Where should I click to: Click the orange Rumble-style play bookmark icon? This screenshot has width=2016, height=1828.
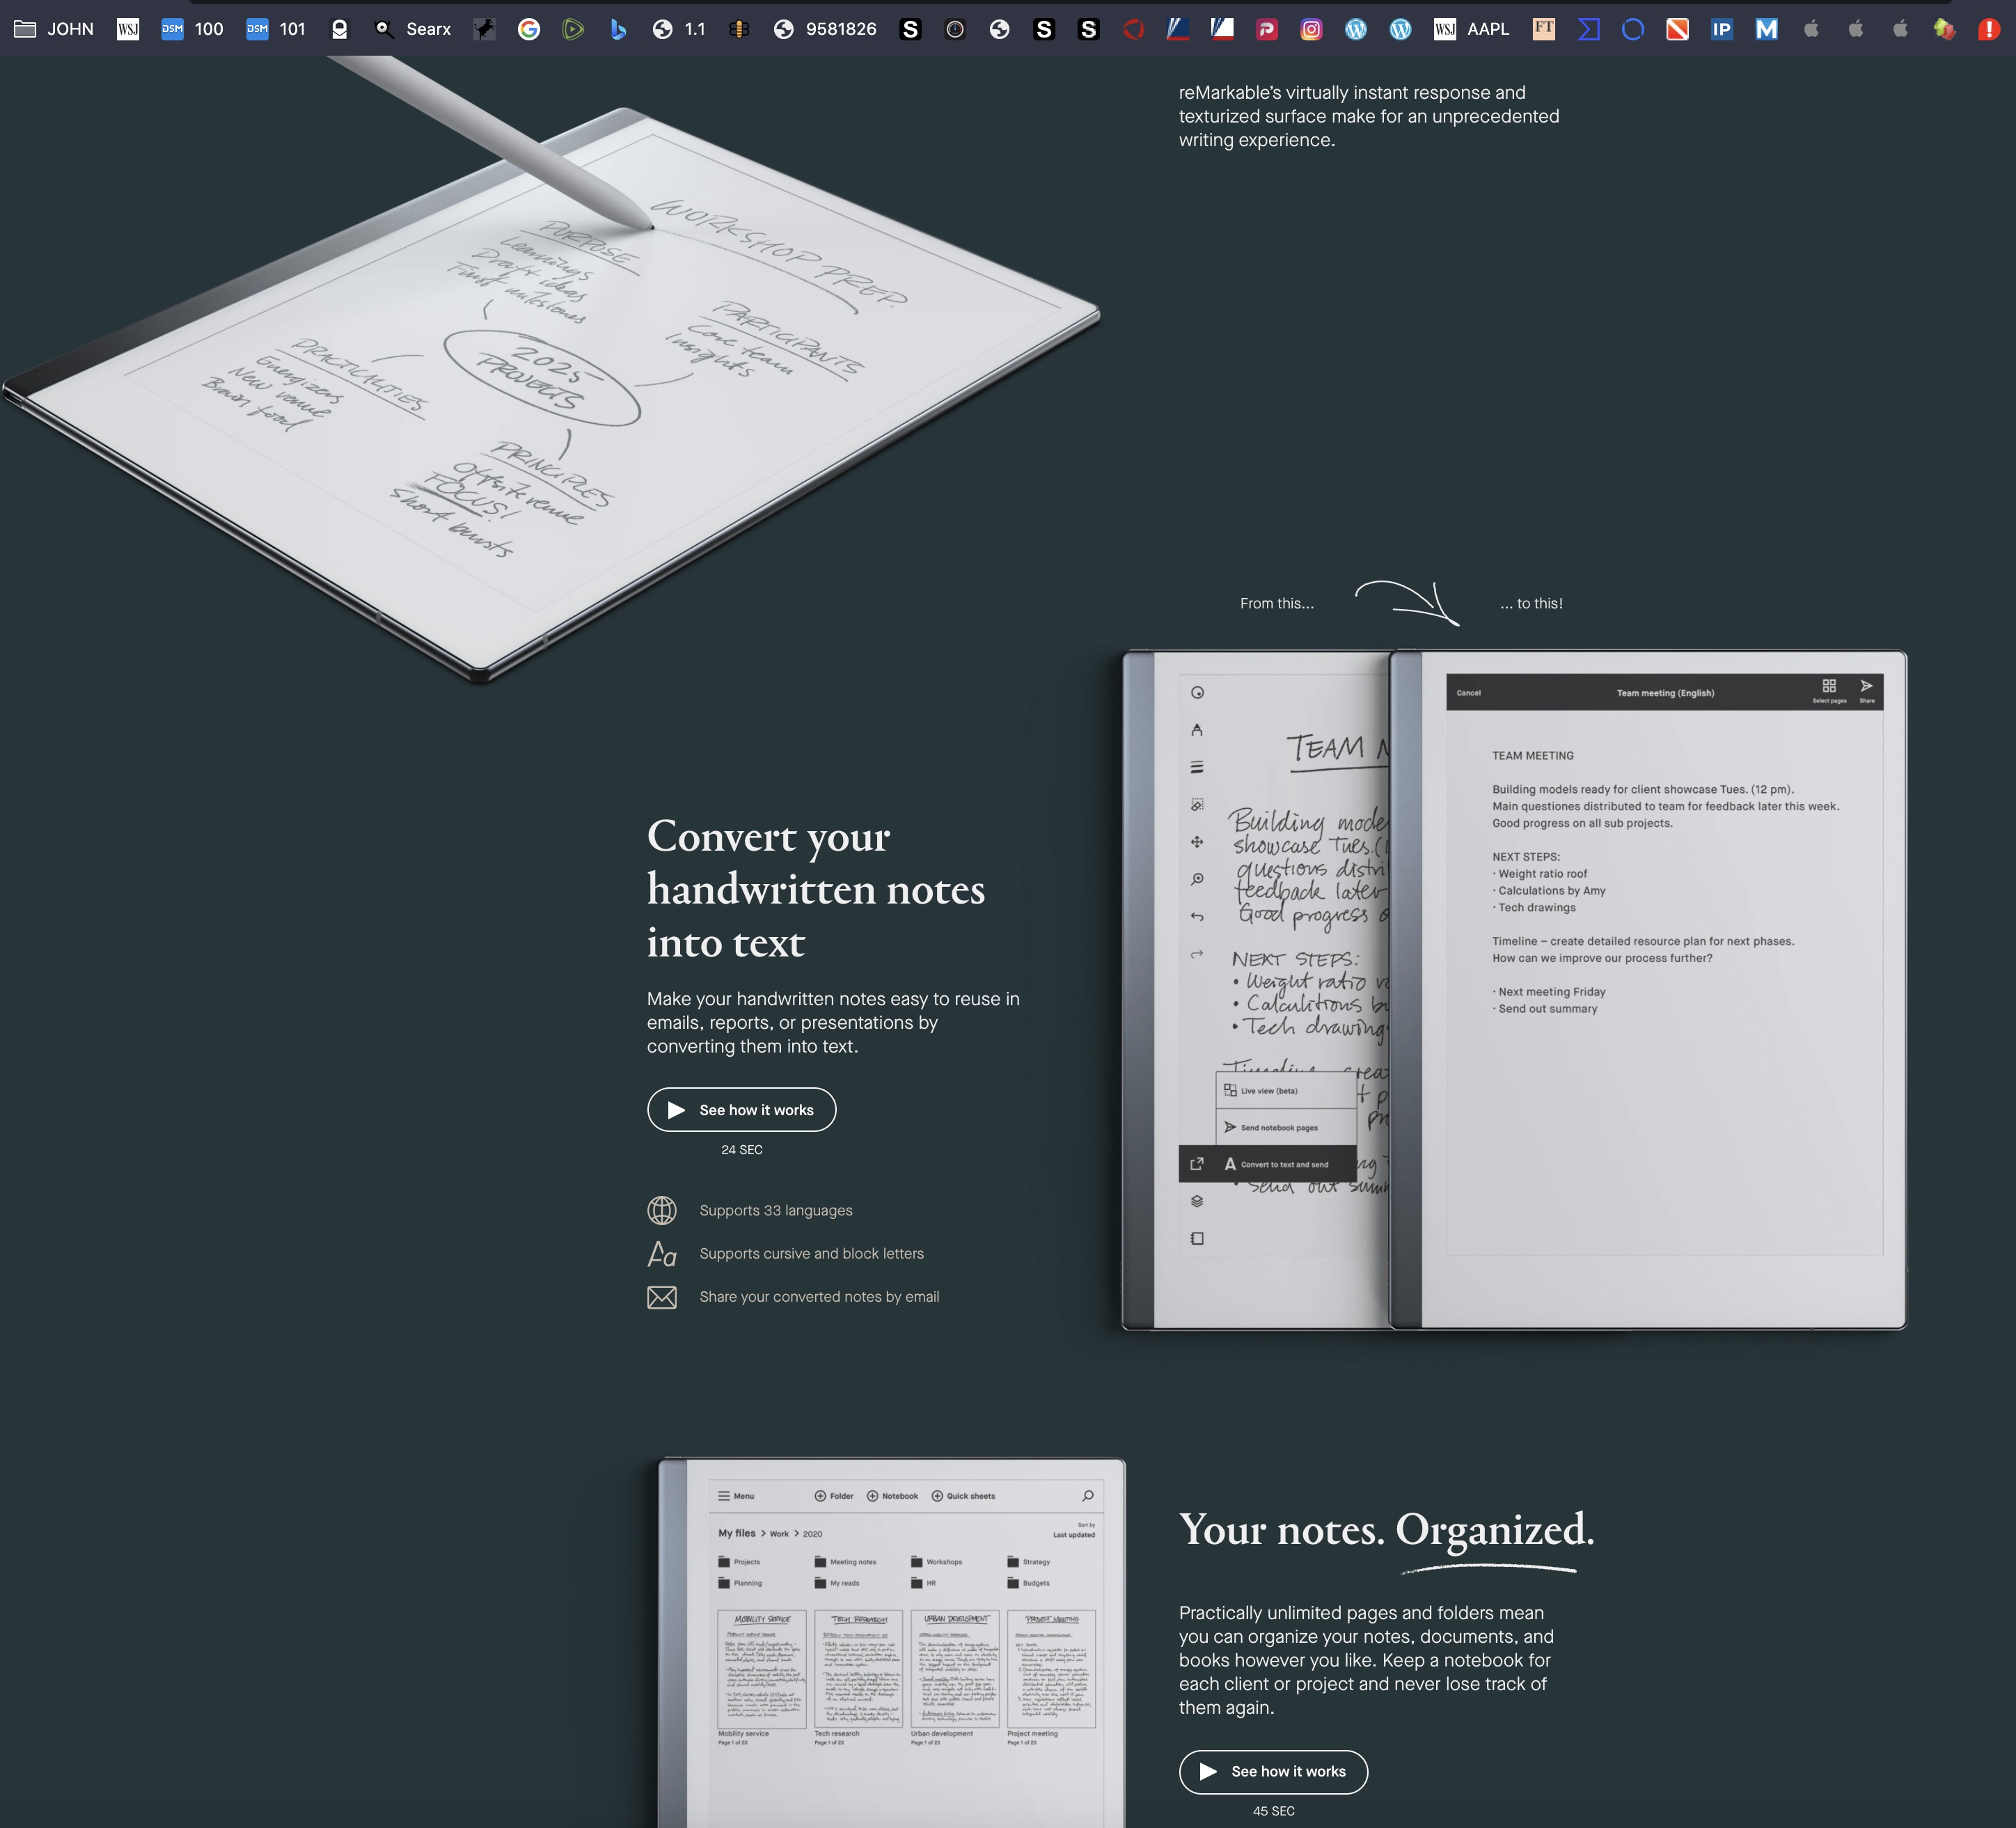tap(573, 29)
